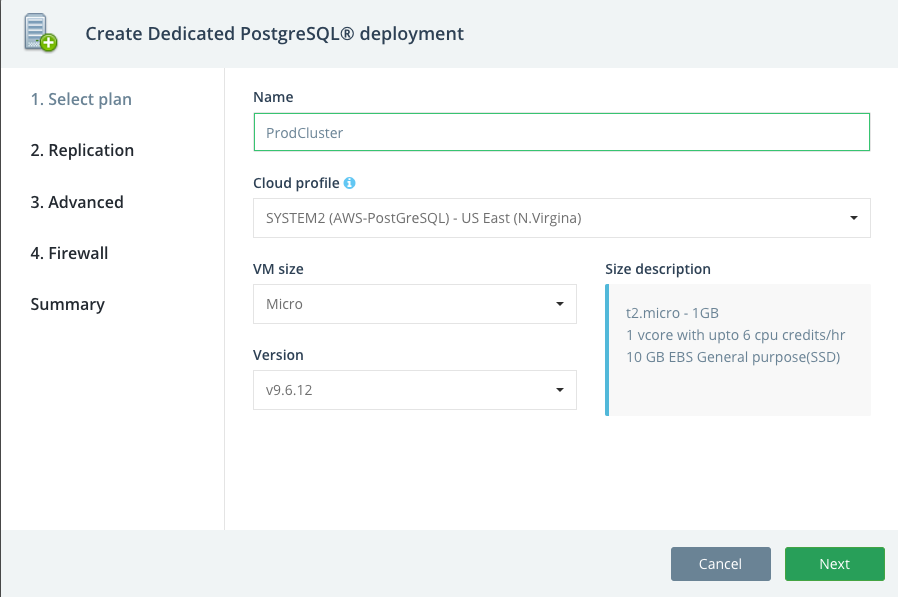Click the Cancel button
Screen dimensions: 898x597
[720, 564]
